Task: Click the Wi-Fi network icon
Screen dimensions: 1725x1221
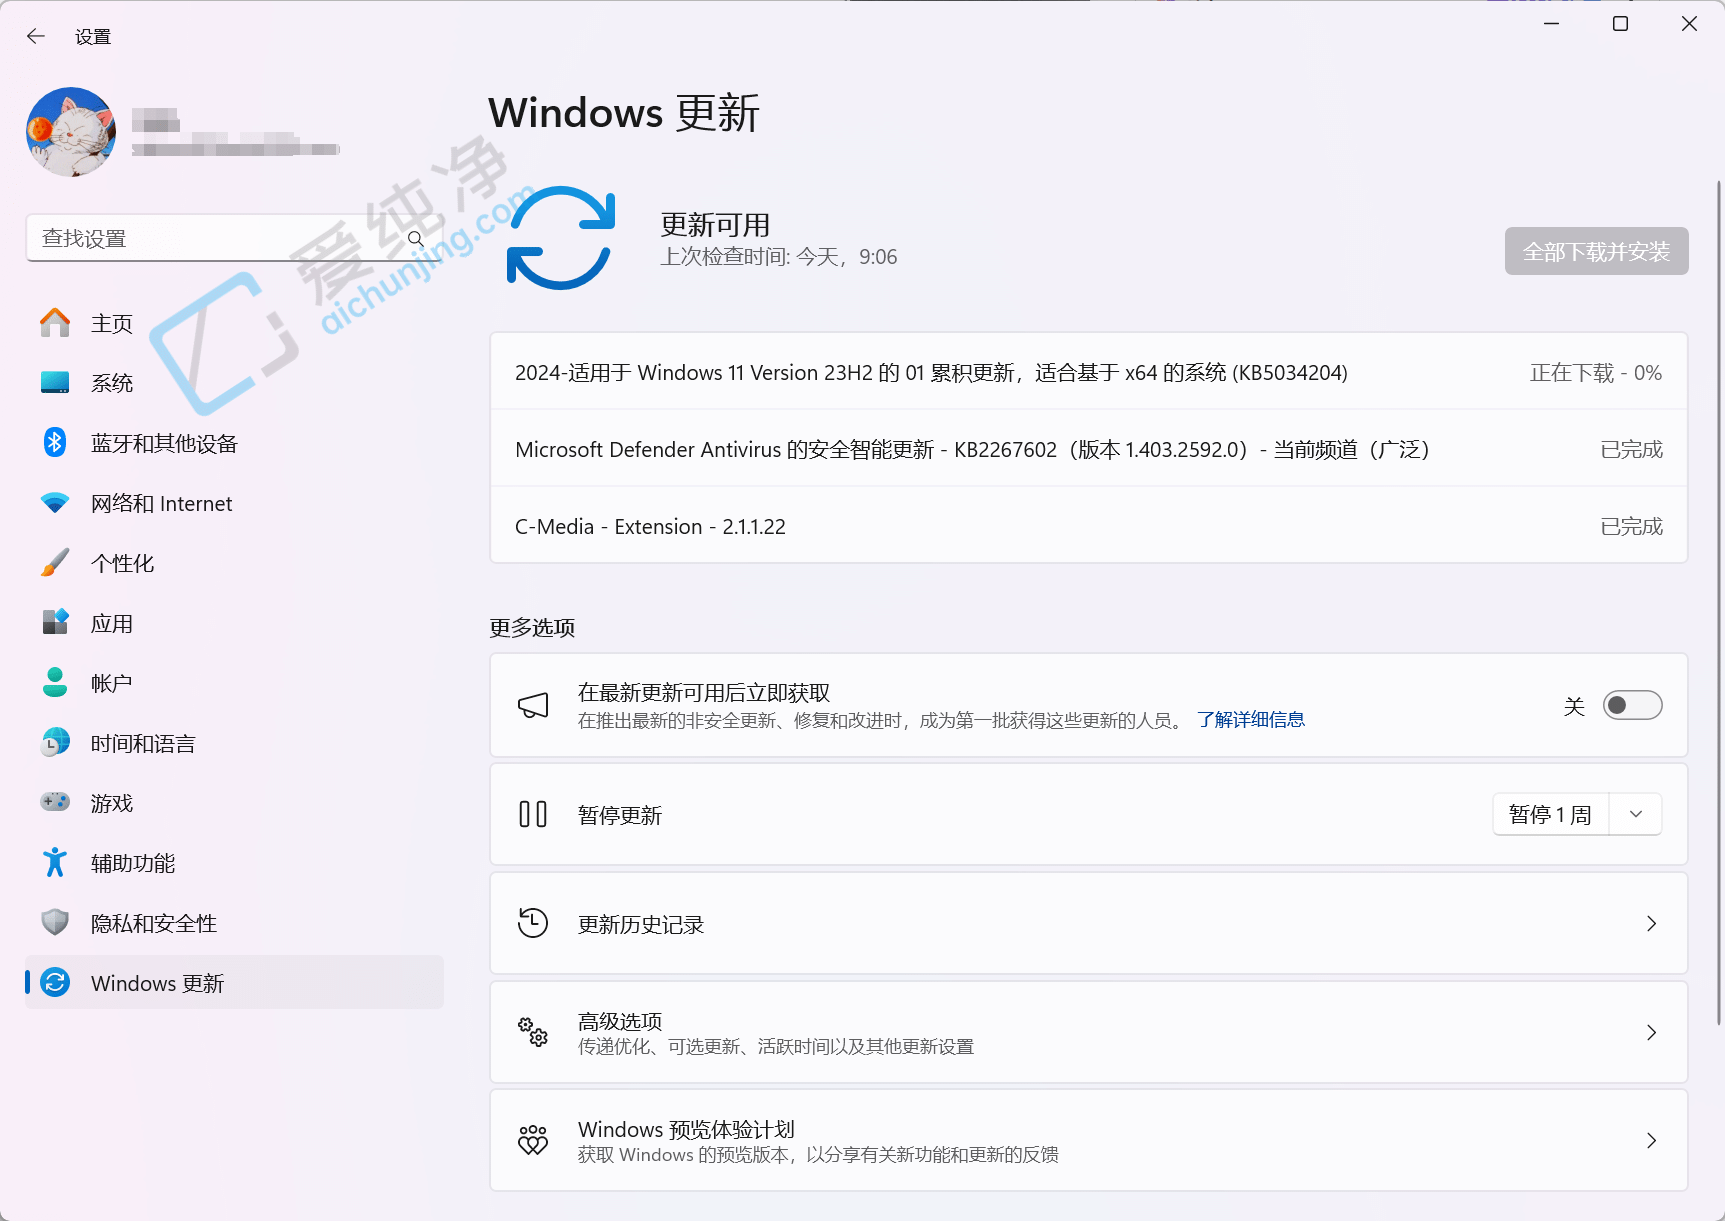Action: click(55, 503)
